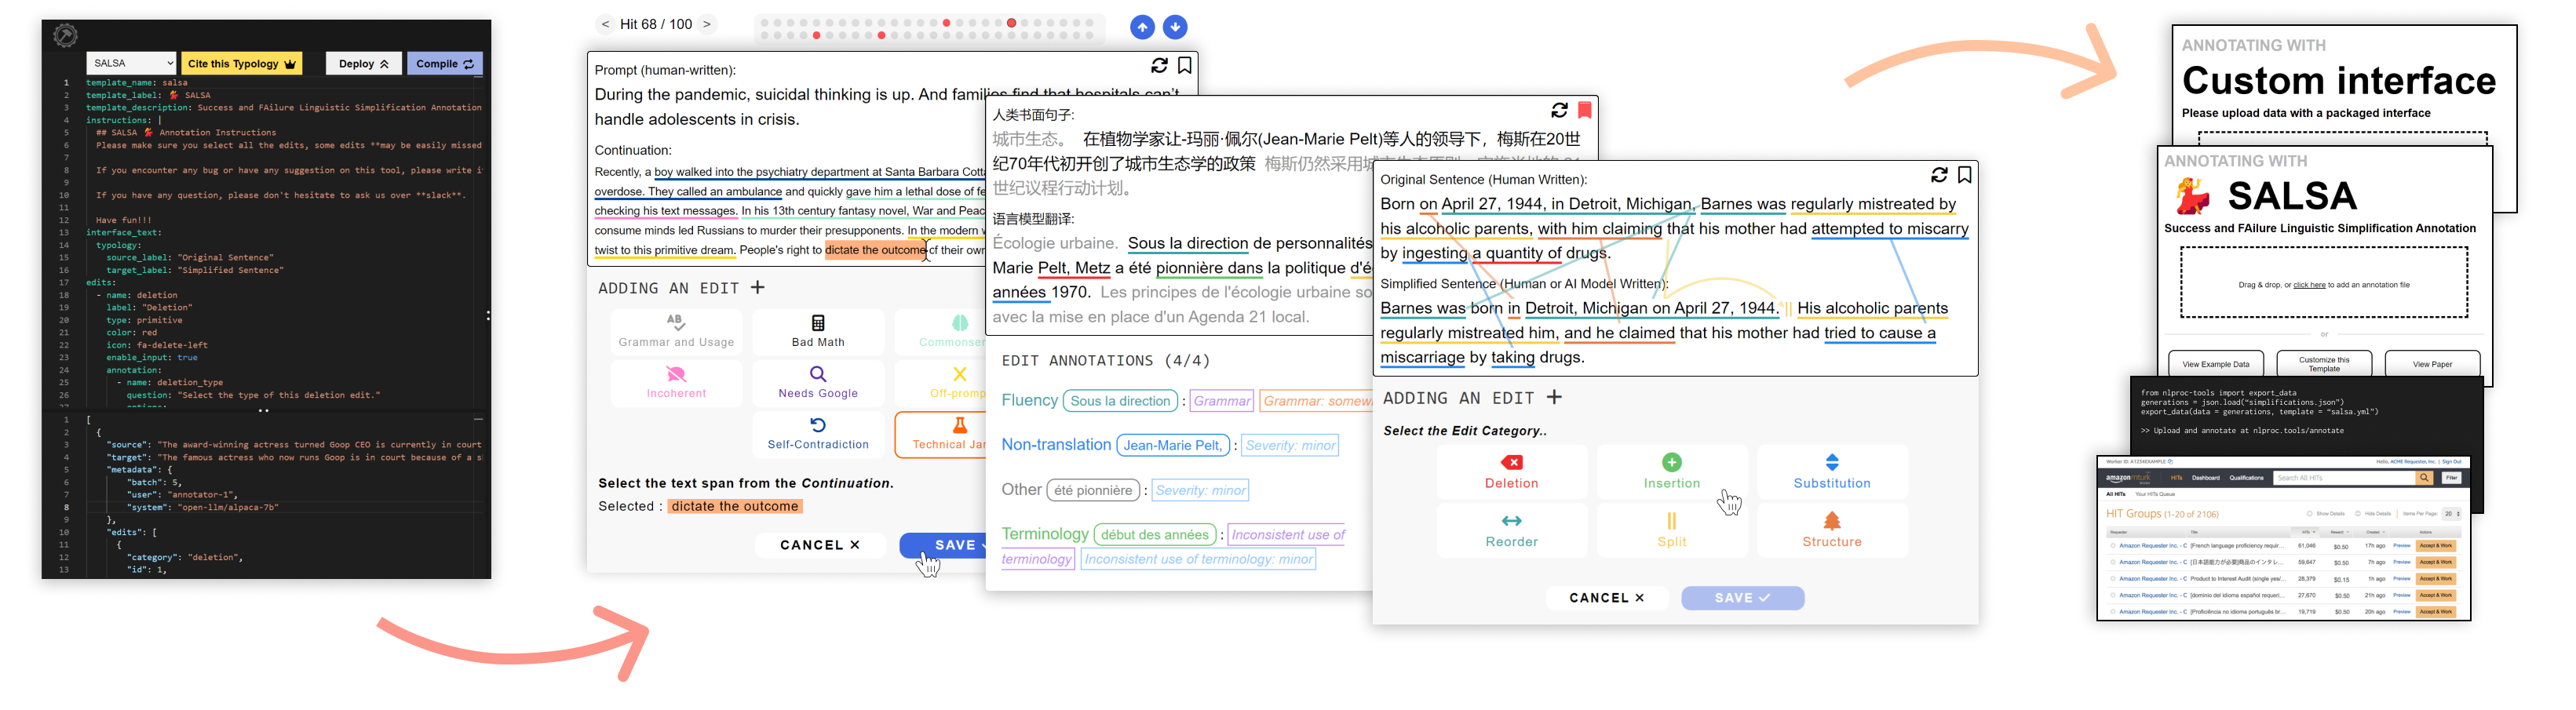Click the blue up arrow button
2576x710 pixels.
(1142, 27)
